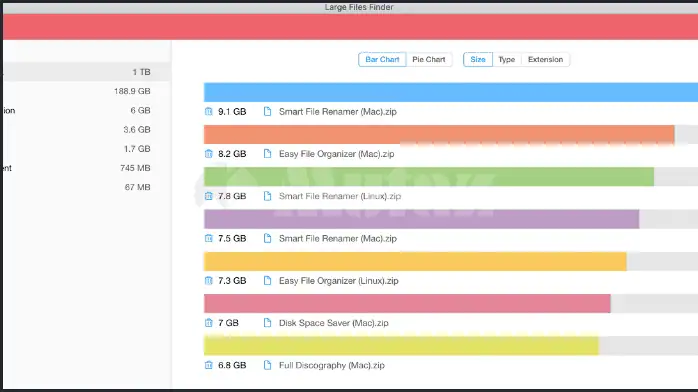
Task: Click the trash icon beside 8.2 GB
Action: pos(208,154)
